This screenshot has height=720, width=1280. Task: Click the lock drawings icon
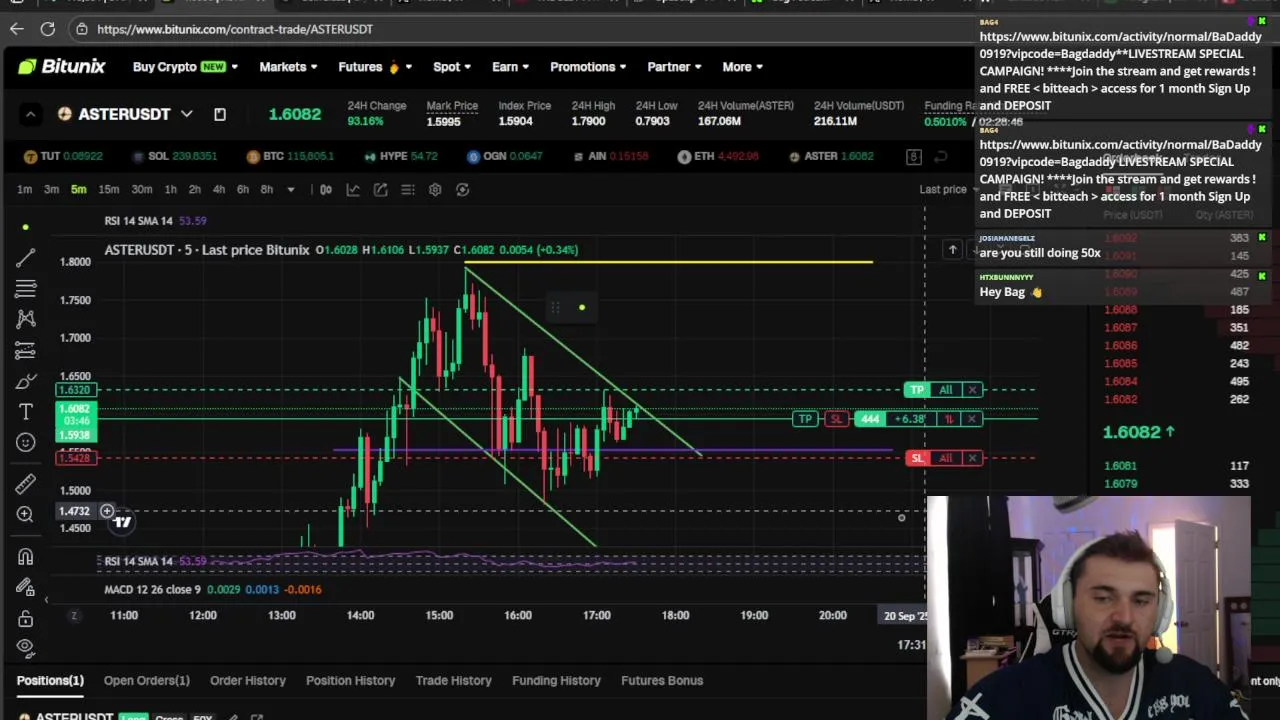26,619
